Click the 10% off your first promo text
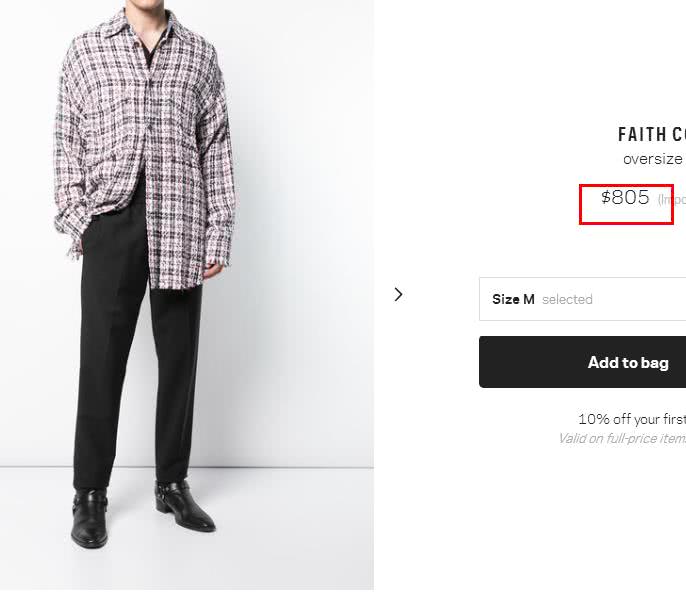The height and width of the screenshot is (616, 686). pyautogui.click(x=631, y=419)
